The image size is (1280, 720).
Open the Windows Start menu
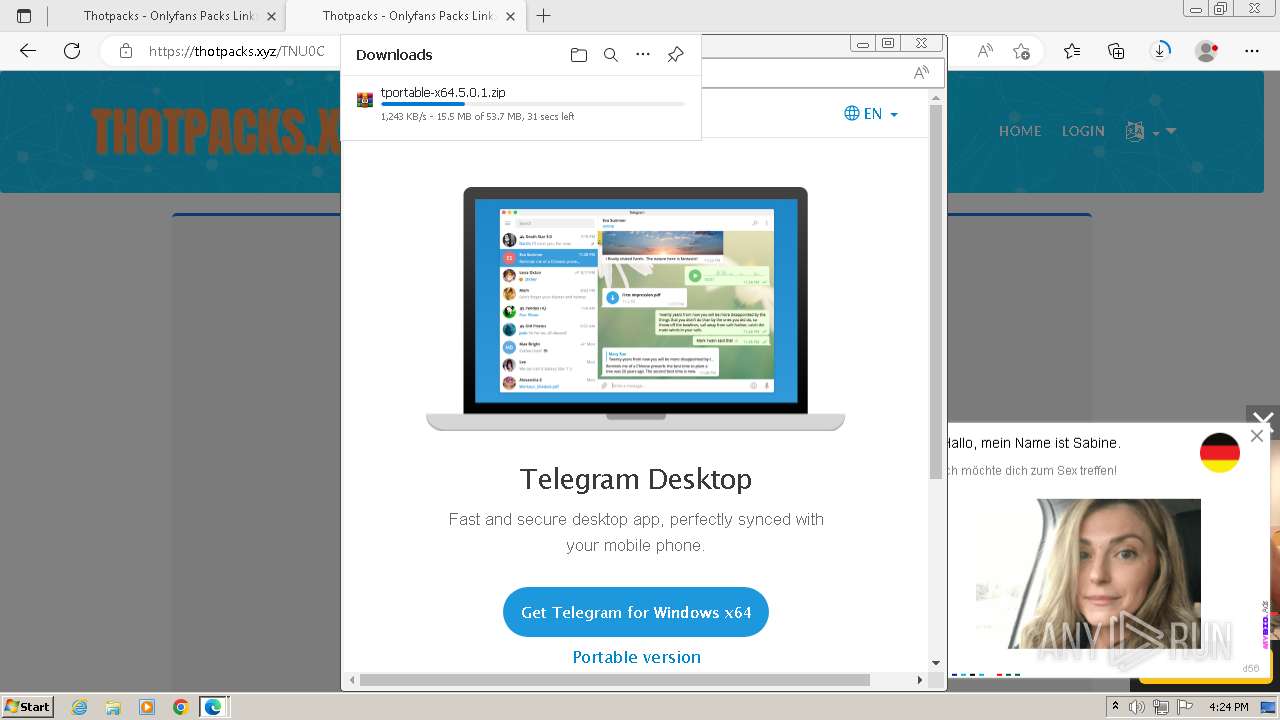[27, 707]
